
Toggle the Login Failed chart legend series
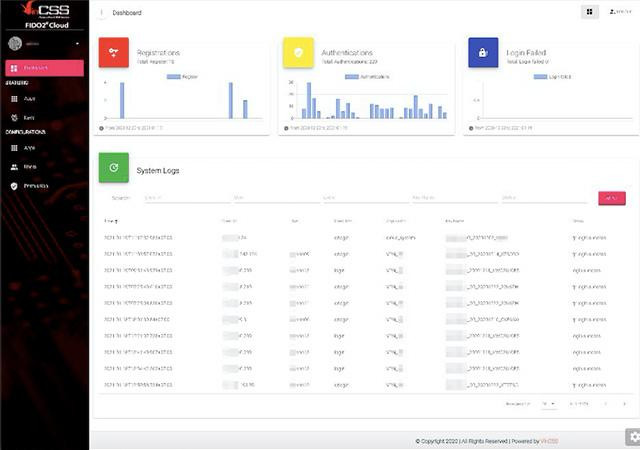point(551,76)
